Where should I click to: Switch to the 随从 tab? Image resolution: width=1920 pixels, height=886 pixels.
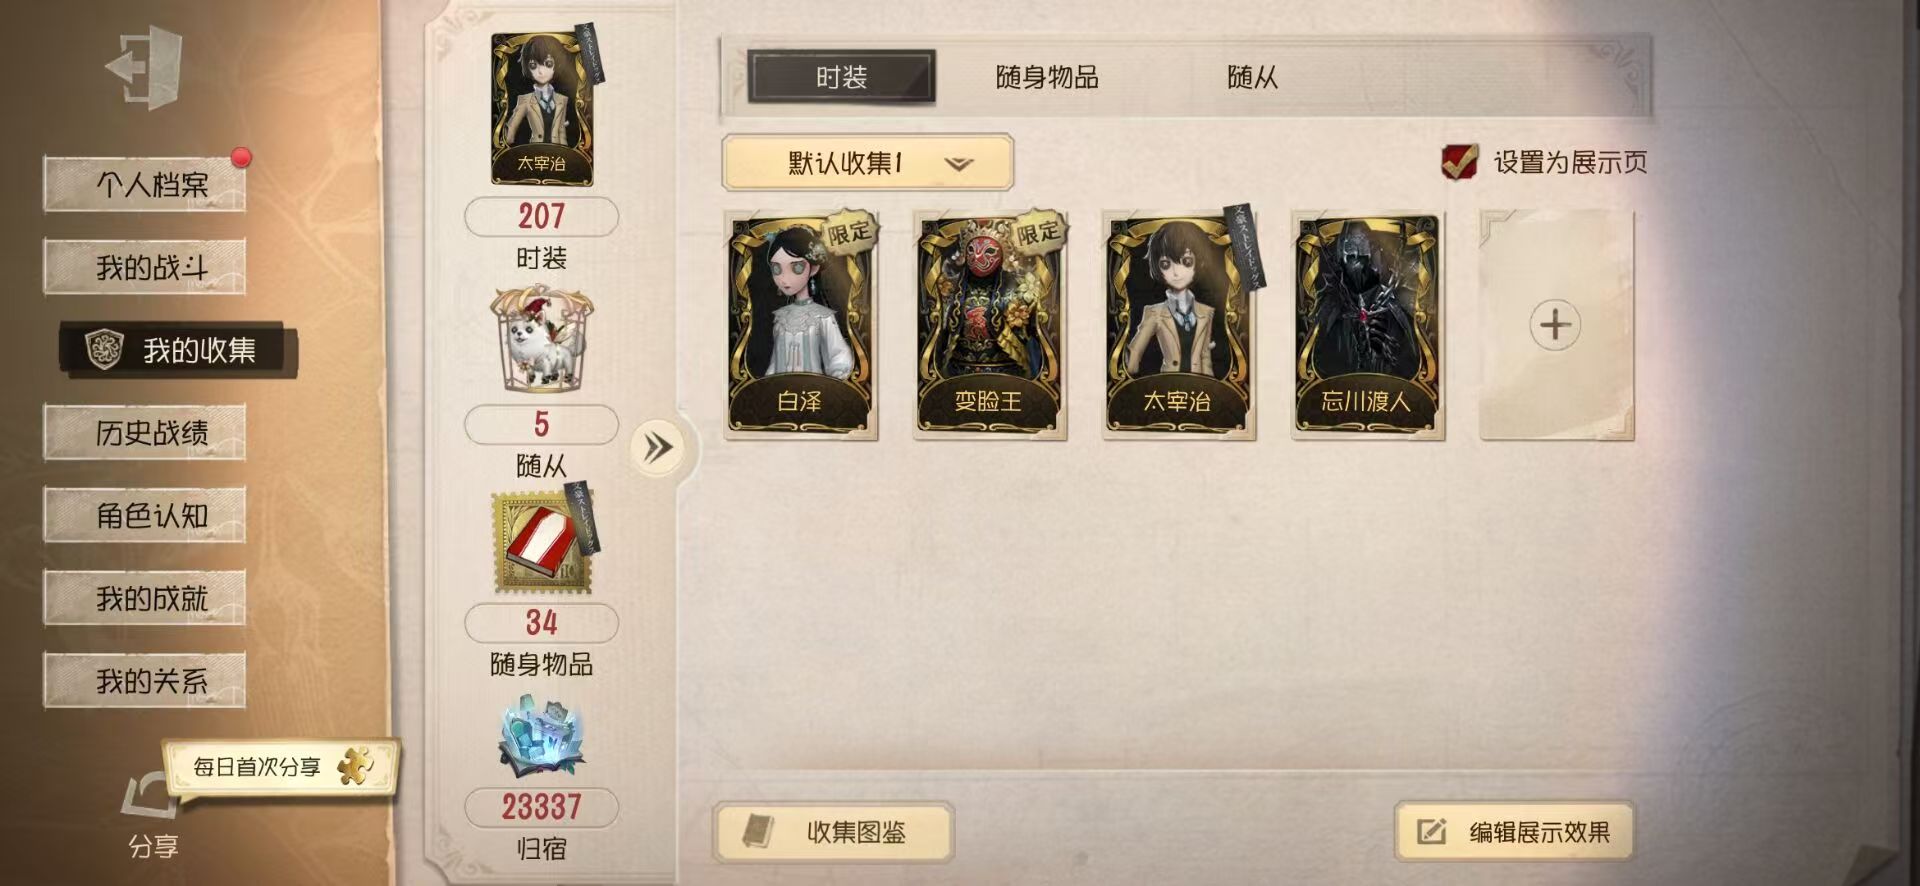[x=1252, y=77]
